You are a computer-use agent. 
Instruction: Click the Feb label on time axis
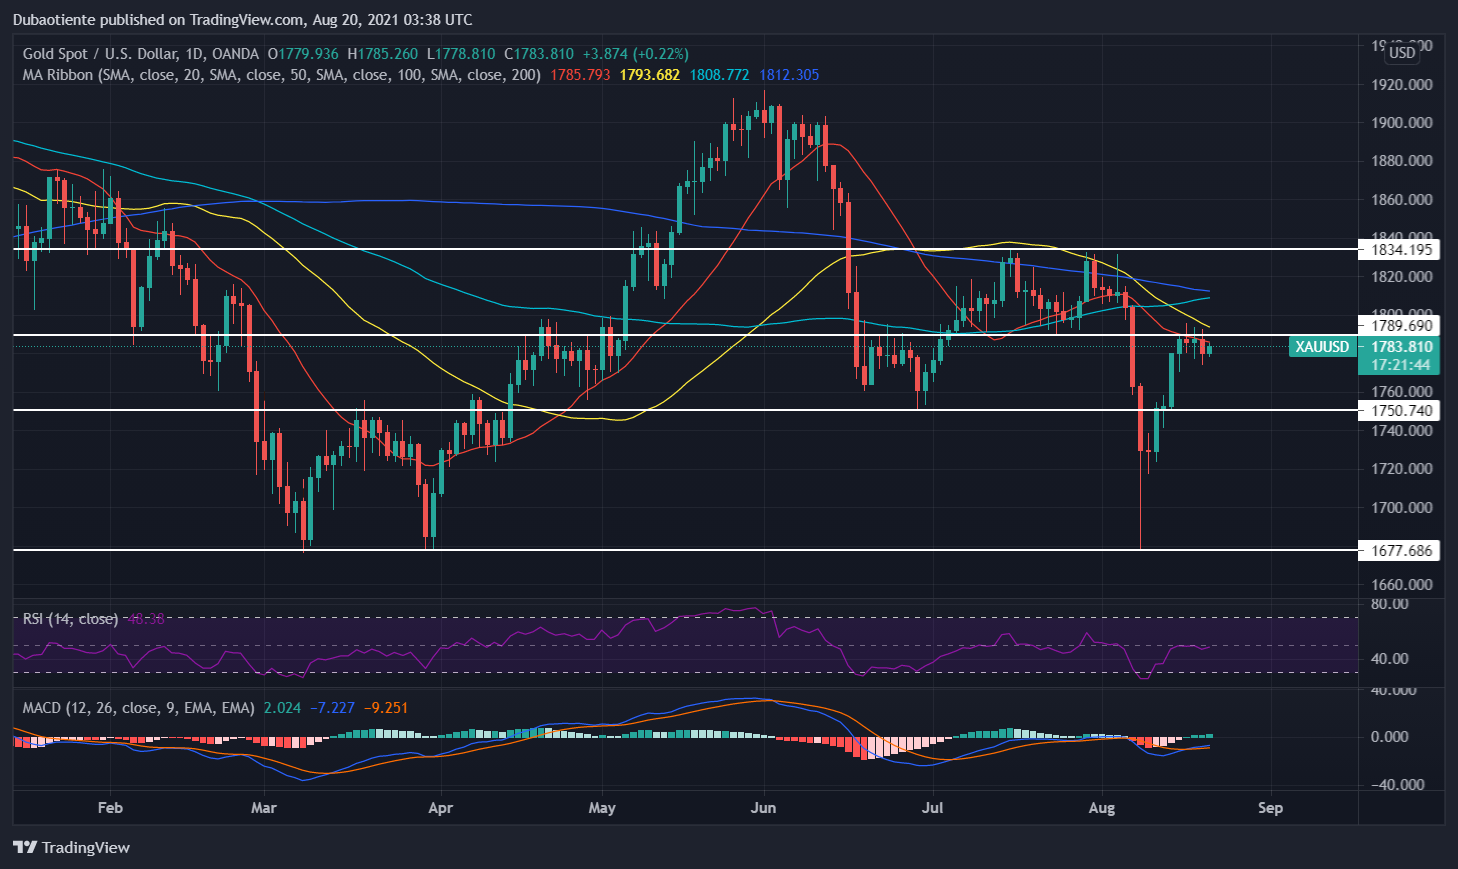pyautogui.click(x=110, y=808)
